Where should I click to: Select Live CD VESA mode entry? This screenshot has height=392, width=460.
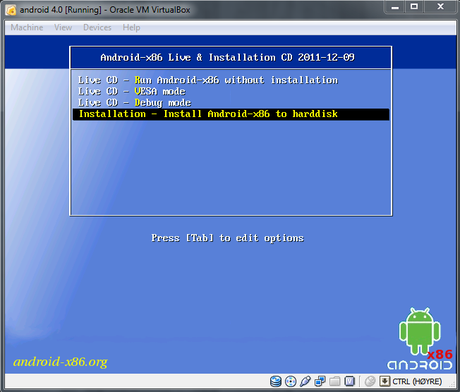pos(231,91)
